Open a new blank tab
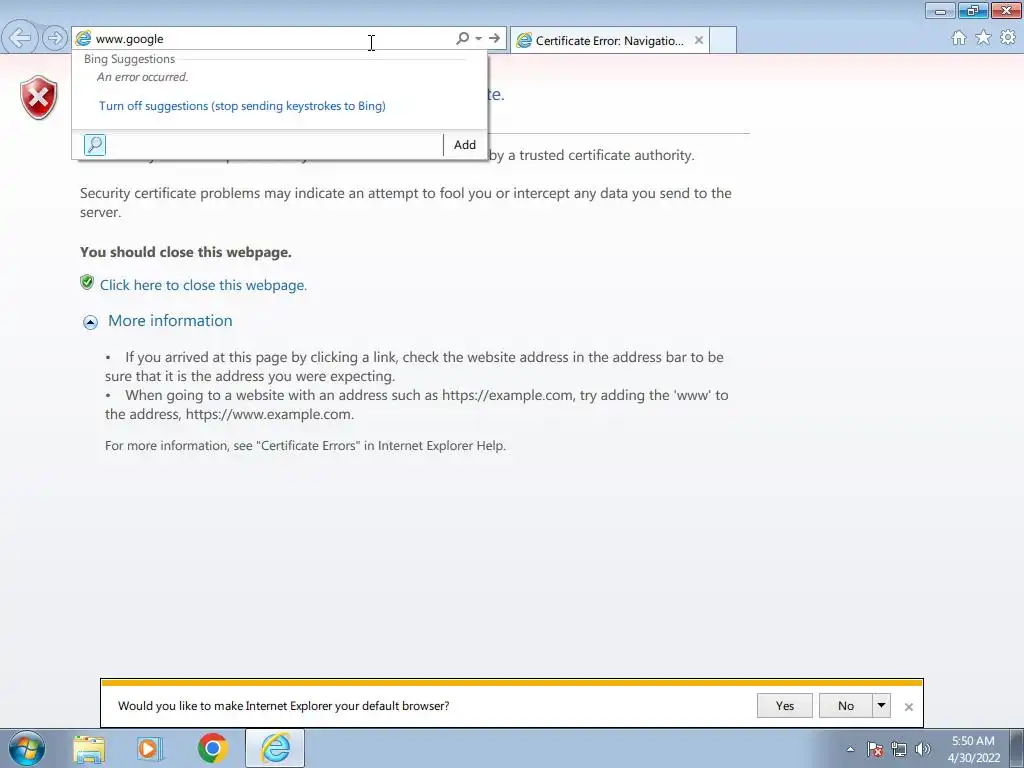Image resolution: width=1024 pixels, height=768 pixels. [x=723, y=40]
